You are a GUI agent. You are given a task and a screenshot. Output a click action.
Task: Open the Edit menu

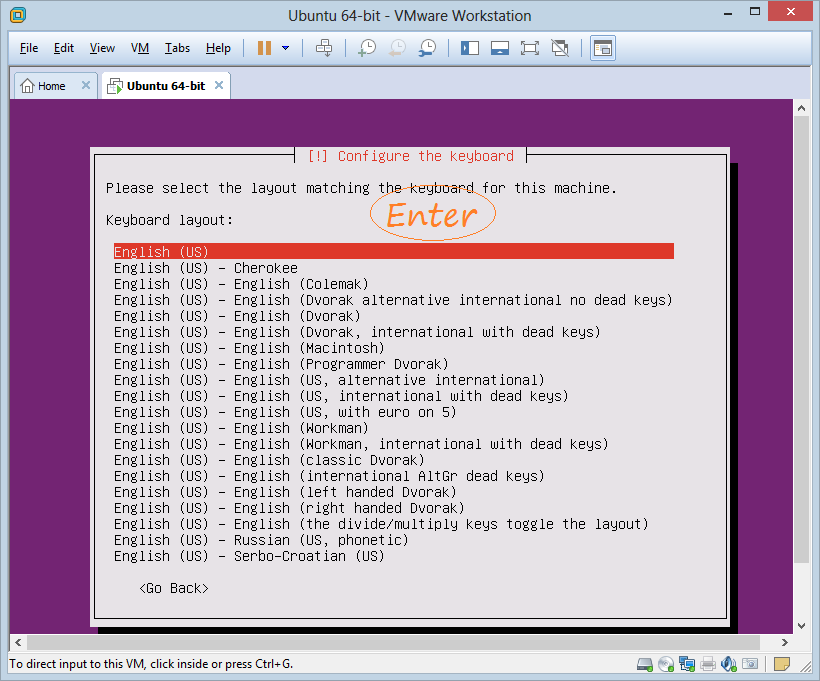pos(64,48)
